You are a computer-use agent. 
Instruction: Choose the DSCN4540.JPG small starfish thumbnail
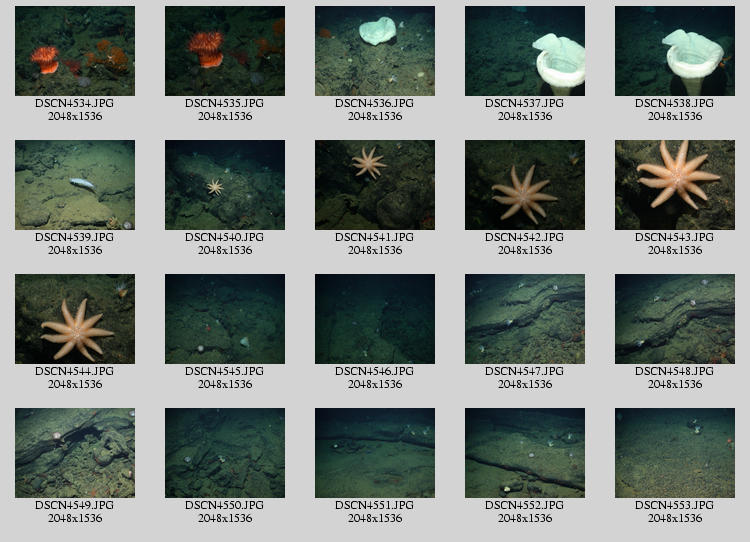(225, 185)
